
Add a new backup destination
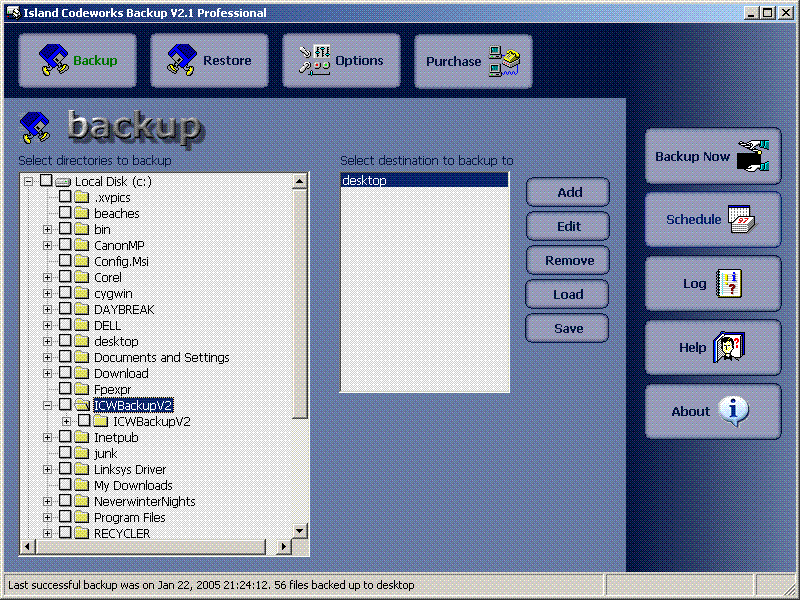(x=568, y=192)
